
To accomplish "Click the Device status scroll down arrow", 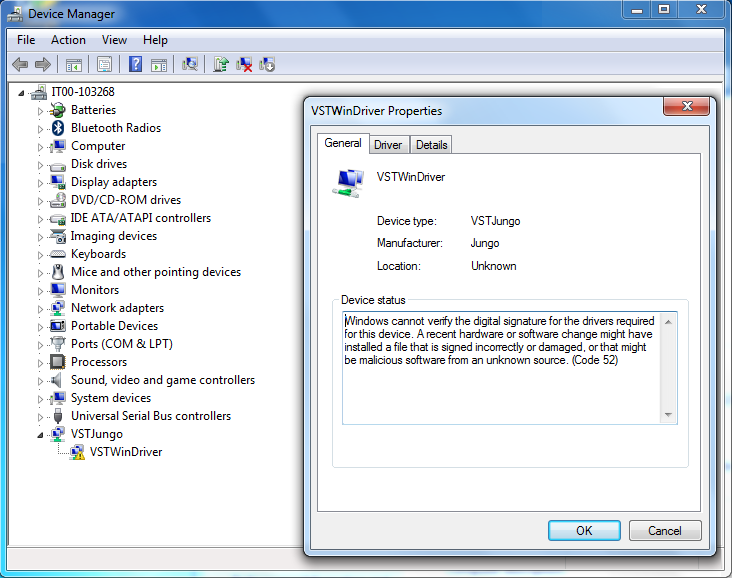I will [x=669, y=415].
